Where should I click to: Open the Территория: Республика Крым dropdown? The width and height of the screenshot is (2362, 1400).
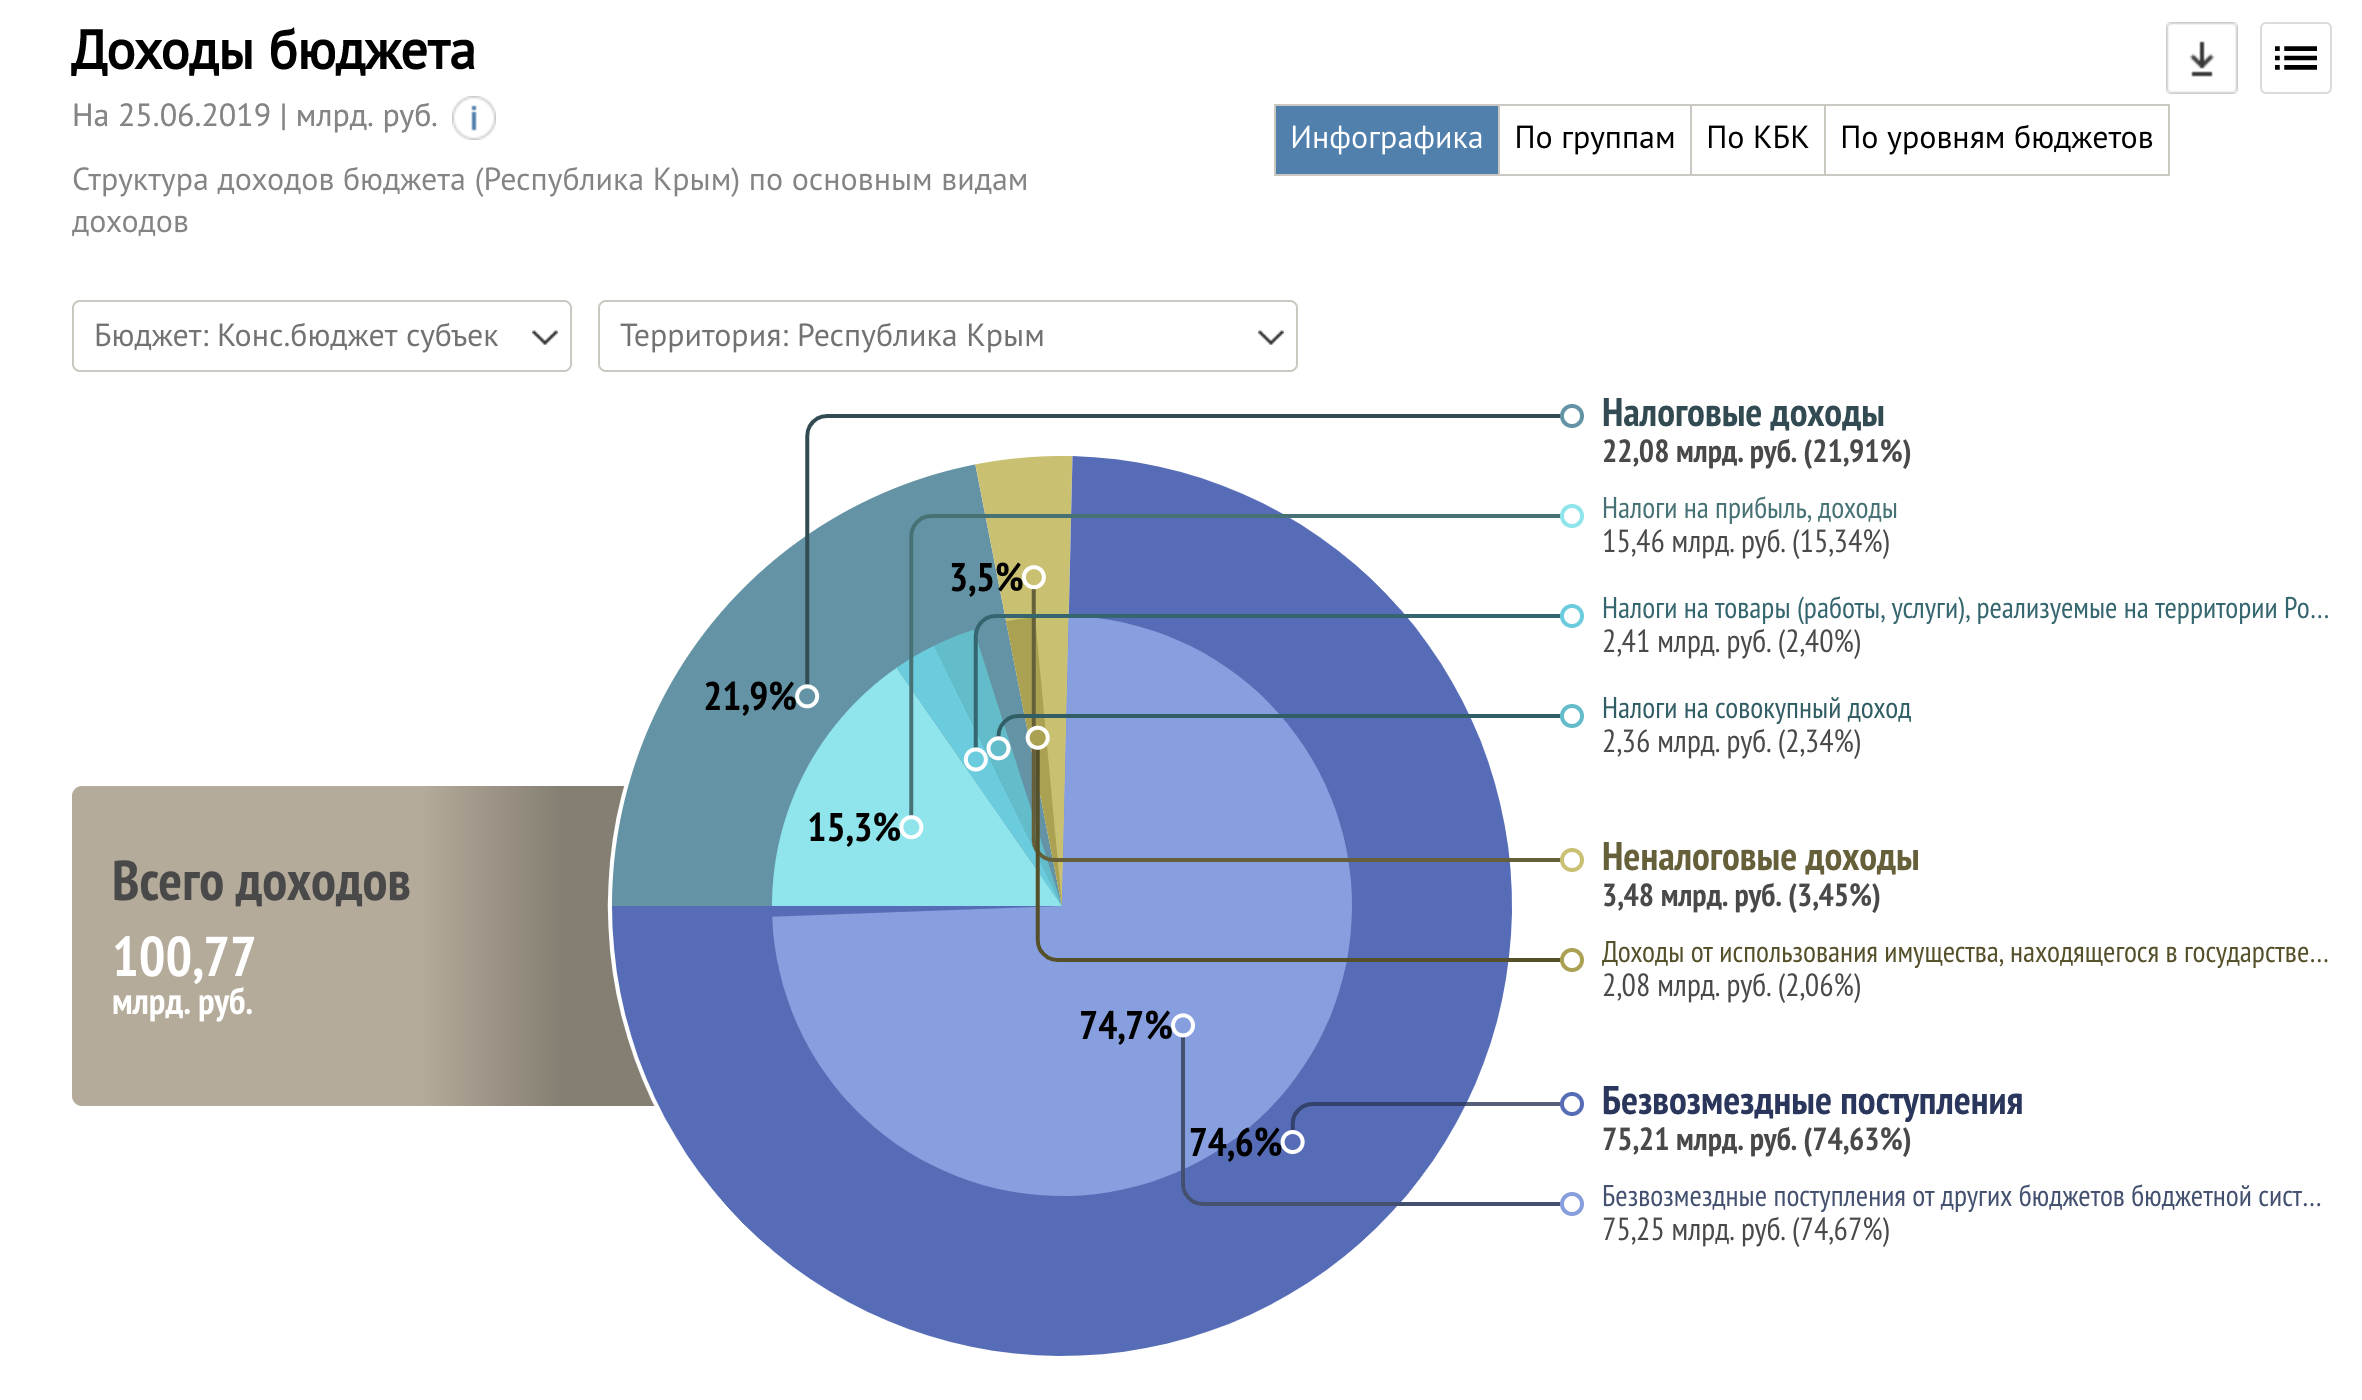click(946, 336)
